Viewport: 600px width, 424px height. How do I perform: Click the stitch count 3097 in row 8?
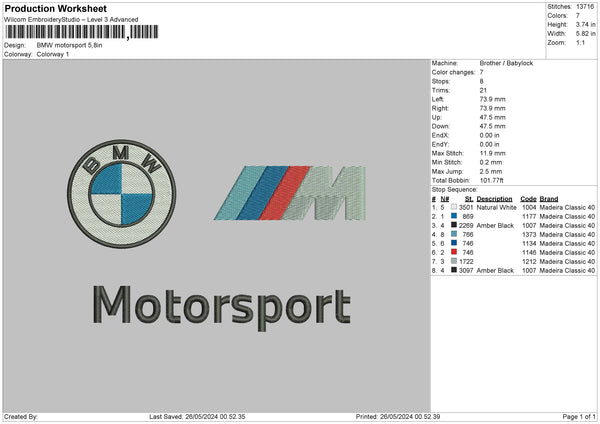[x=466, y=270]
